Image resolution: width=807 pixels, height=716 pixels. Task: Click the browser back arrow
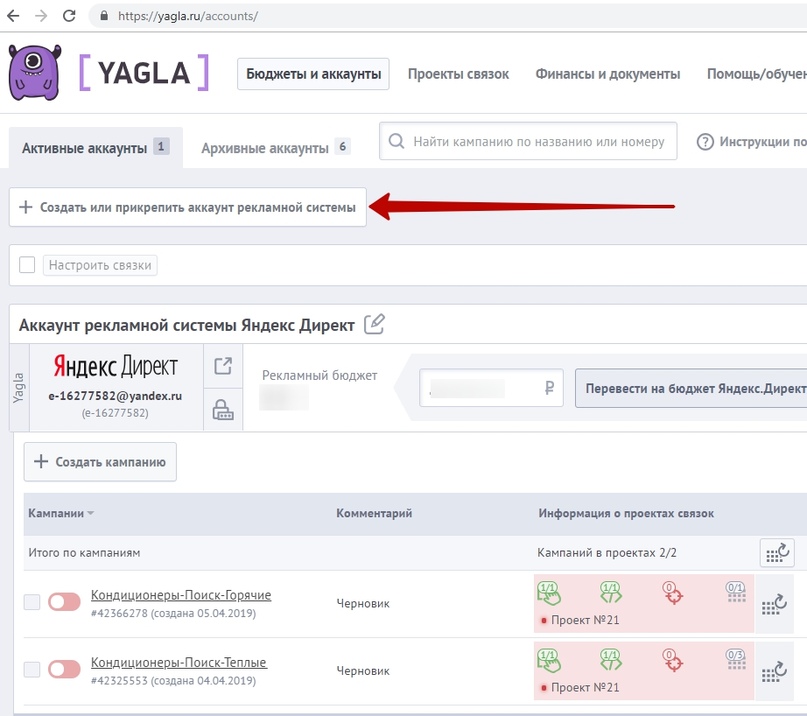[x=13, y=16]
